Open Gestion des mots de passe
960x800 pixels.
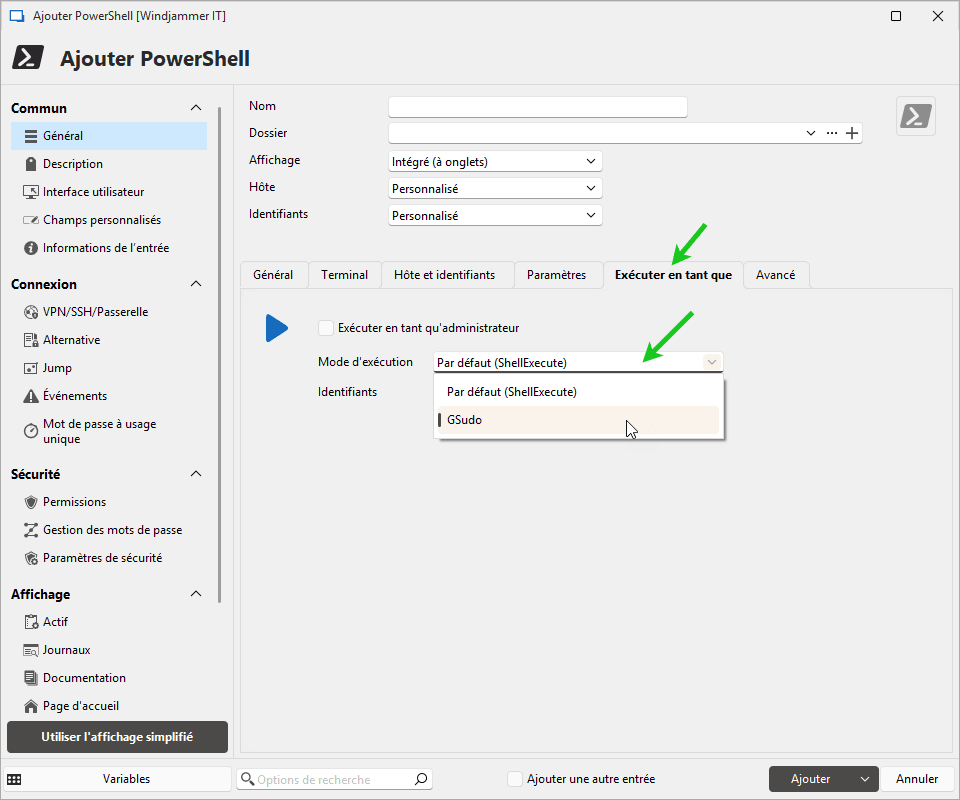click(112, 530)
